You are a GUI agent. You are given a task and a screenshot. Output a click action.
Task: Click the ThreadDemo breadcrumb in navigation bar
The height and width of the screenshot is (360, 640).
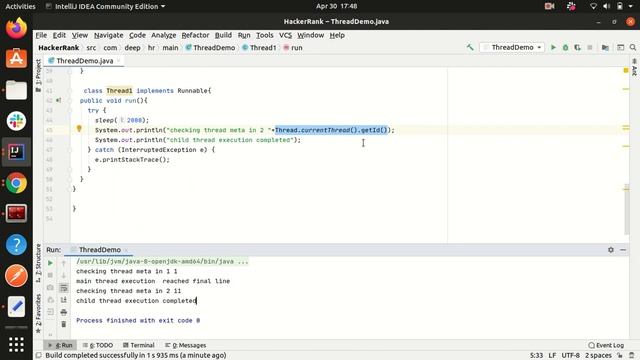(210, 47)
